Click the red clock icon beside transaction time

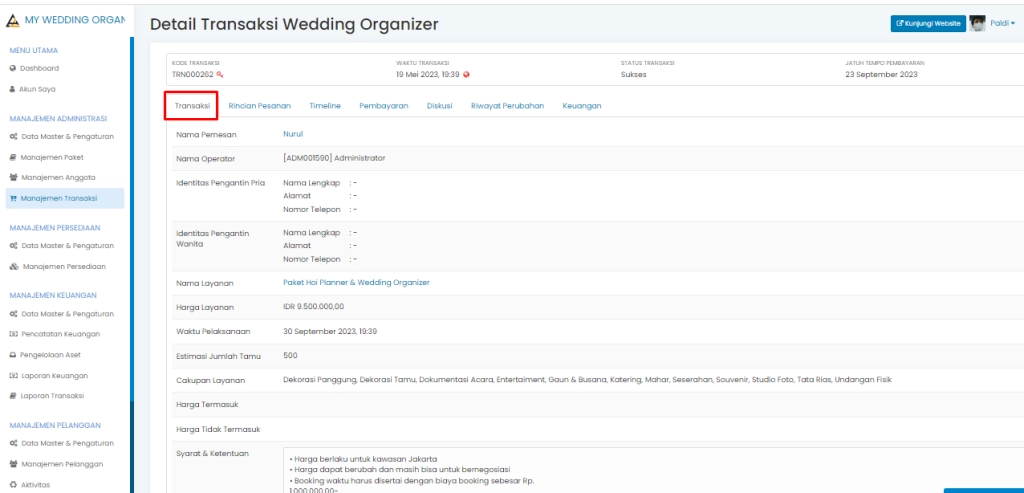pos(466,74)
